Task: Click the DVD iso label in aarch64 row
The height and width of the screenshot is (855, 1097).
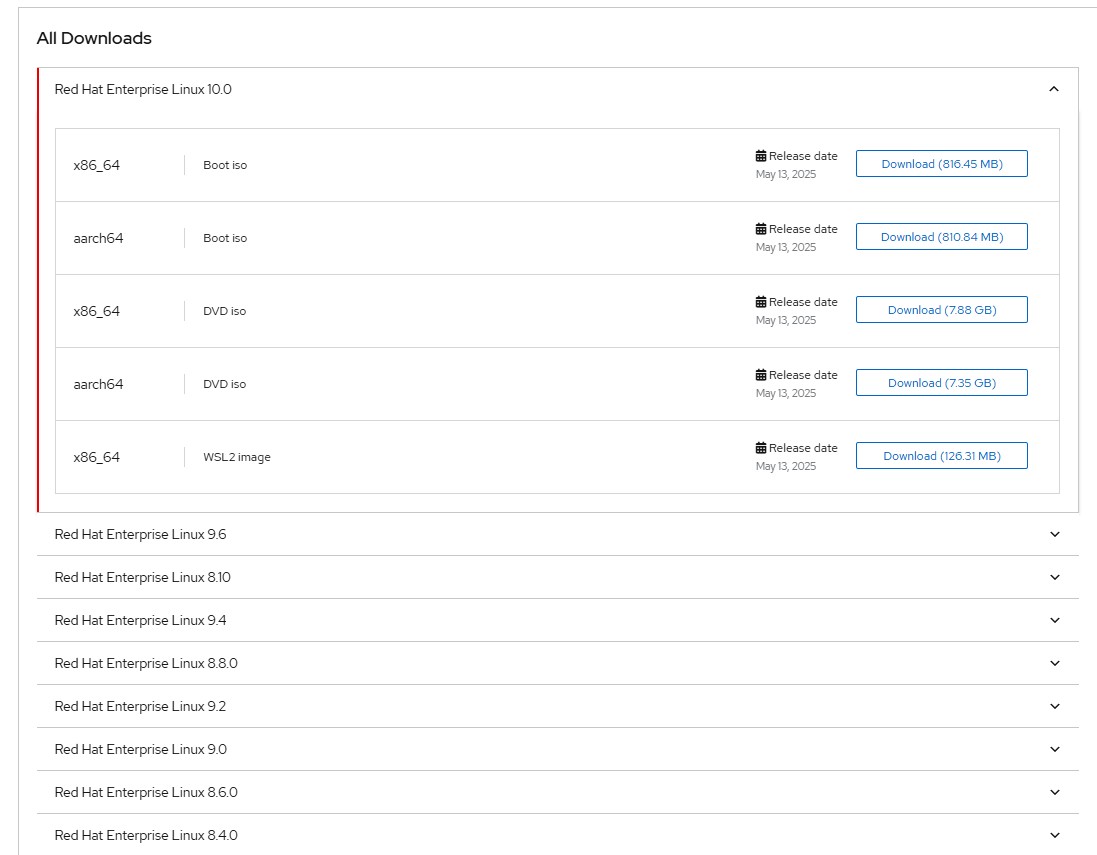Action: (225, 384)
